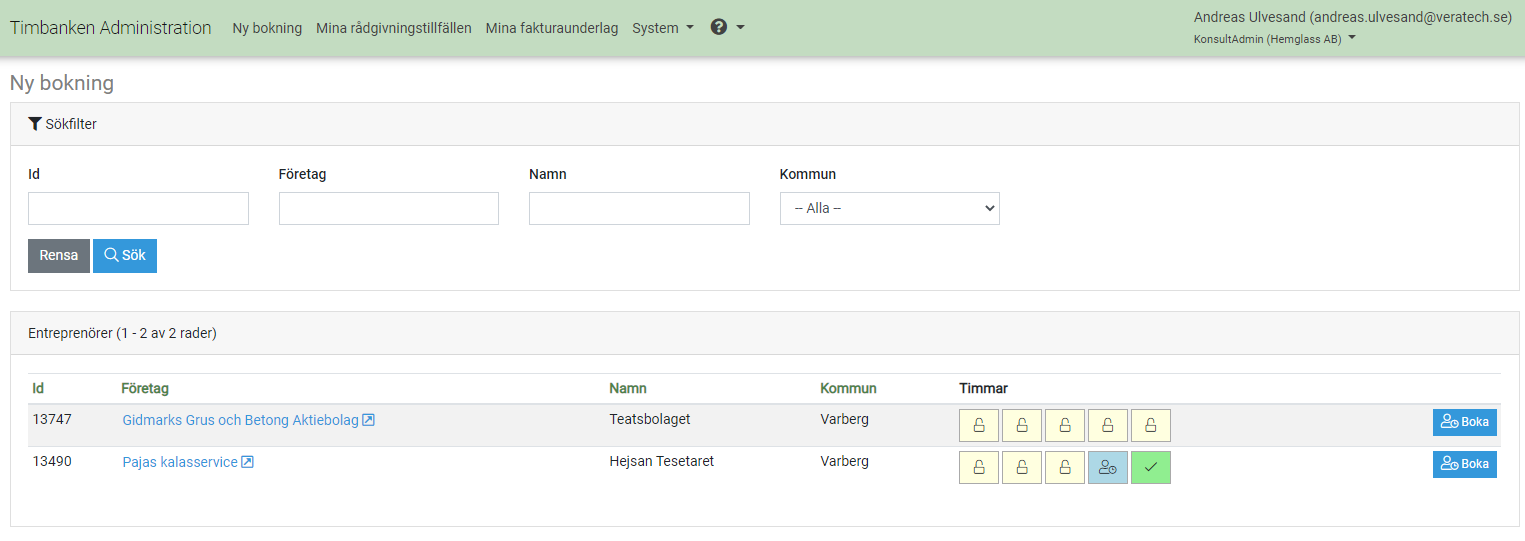
Task: Go to Mina rådgivningstillfällen
Action: pos(393,28)
